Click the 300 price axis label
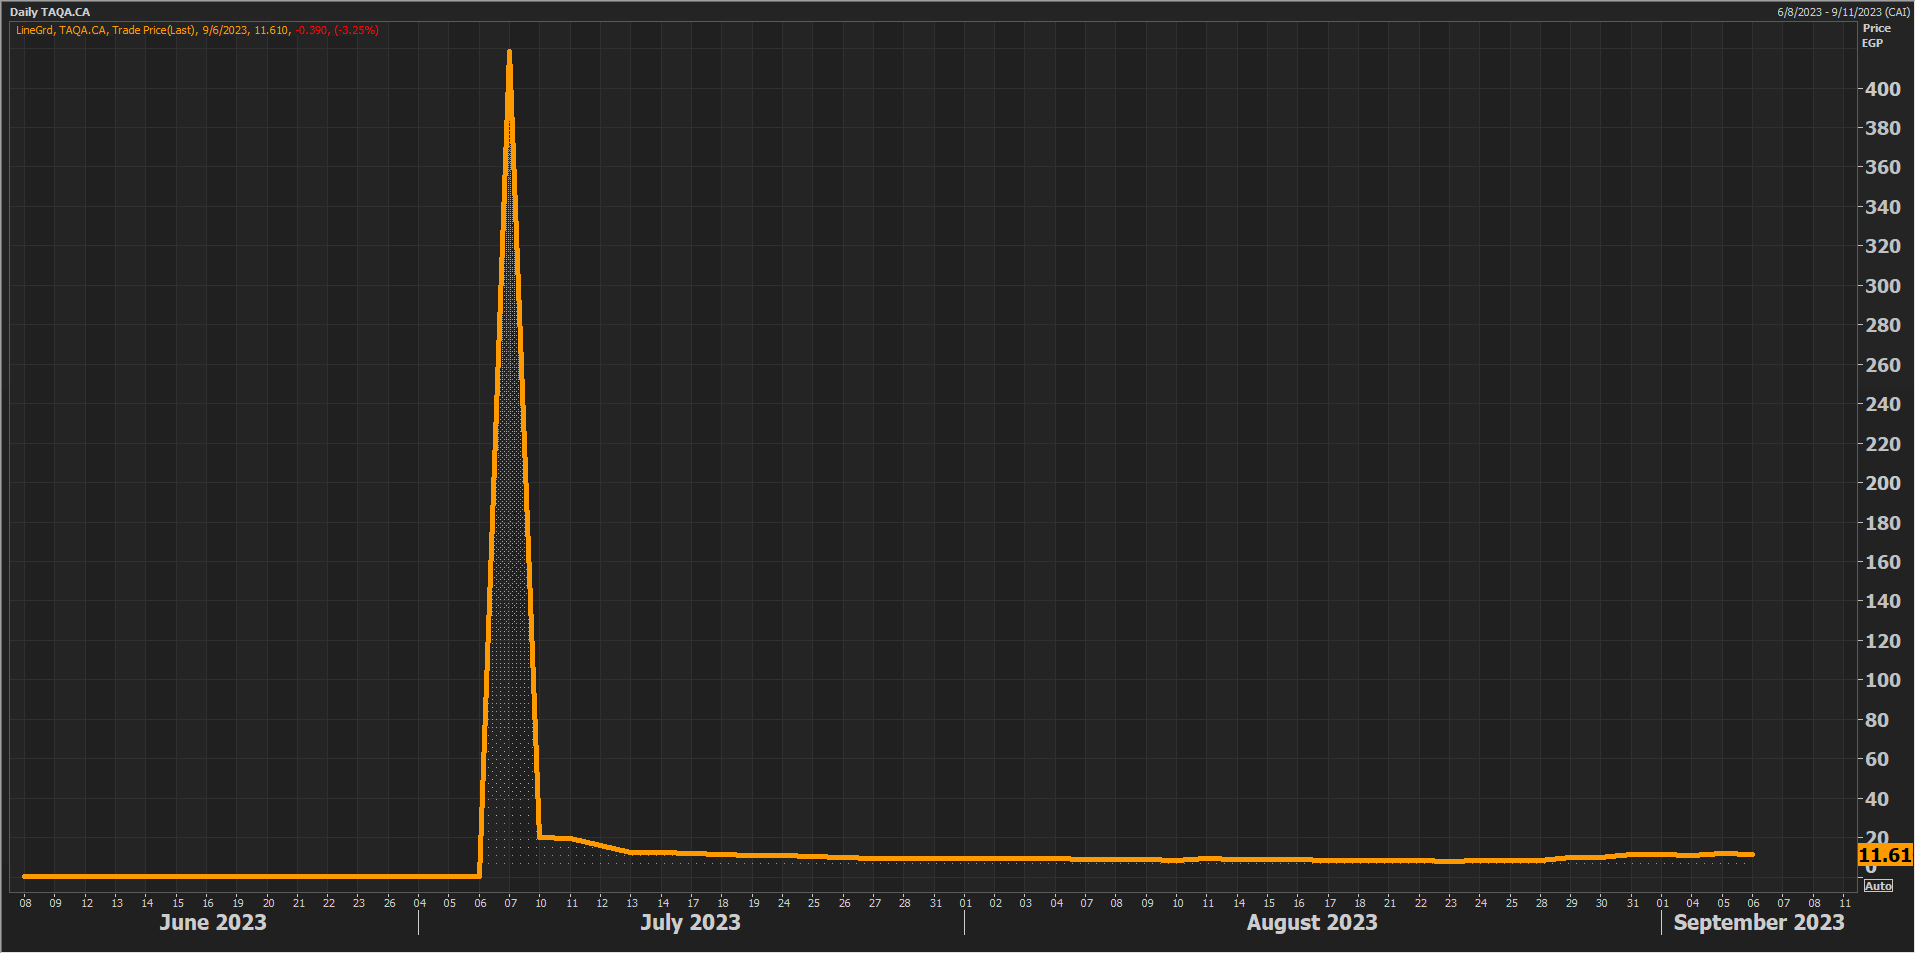The height and width of the screenshot is (954, 1916). click(x=1882, y=286)
